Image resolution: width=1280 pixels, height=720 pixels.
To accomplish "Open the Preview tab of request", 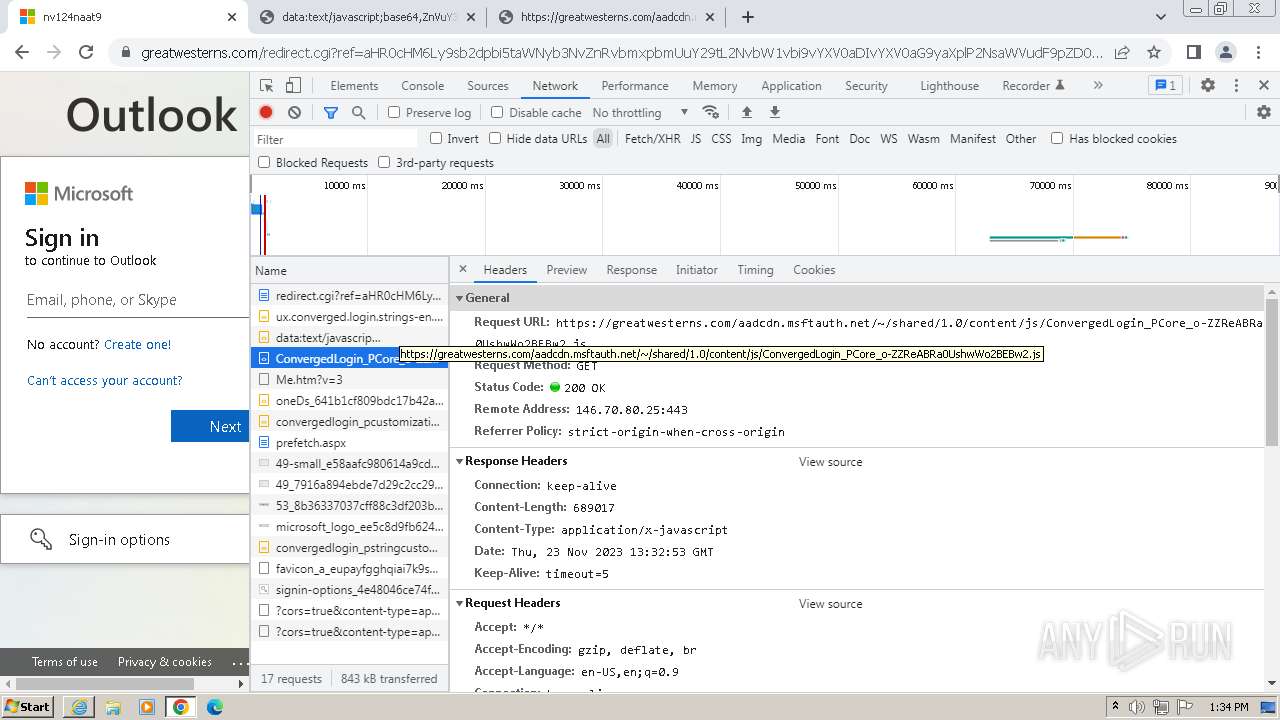I will click(x=567, y=270).
